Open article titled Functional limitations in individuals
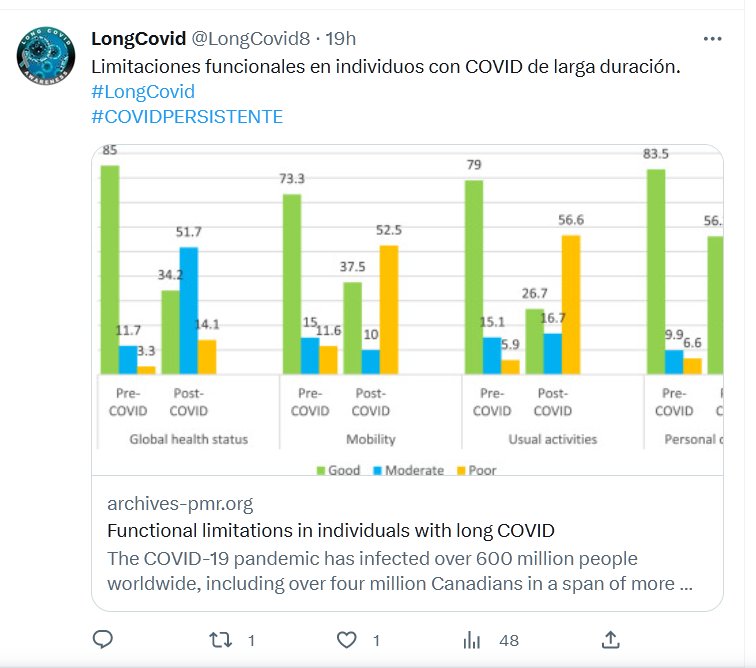This screenshot has height=668, width=756. tap(330, 530)
